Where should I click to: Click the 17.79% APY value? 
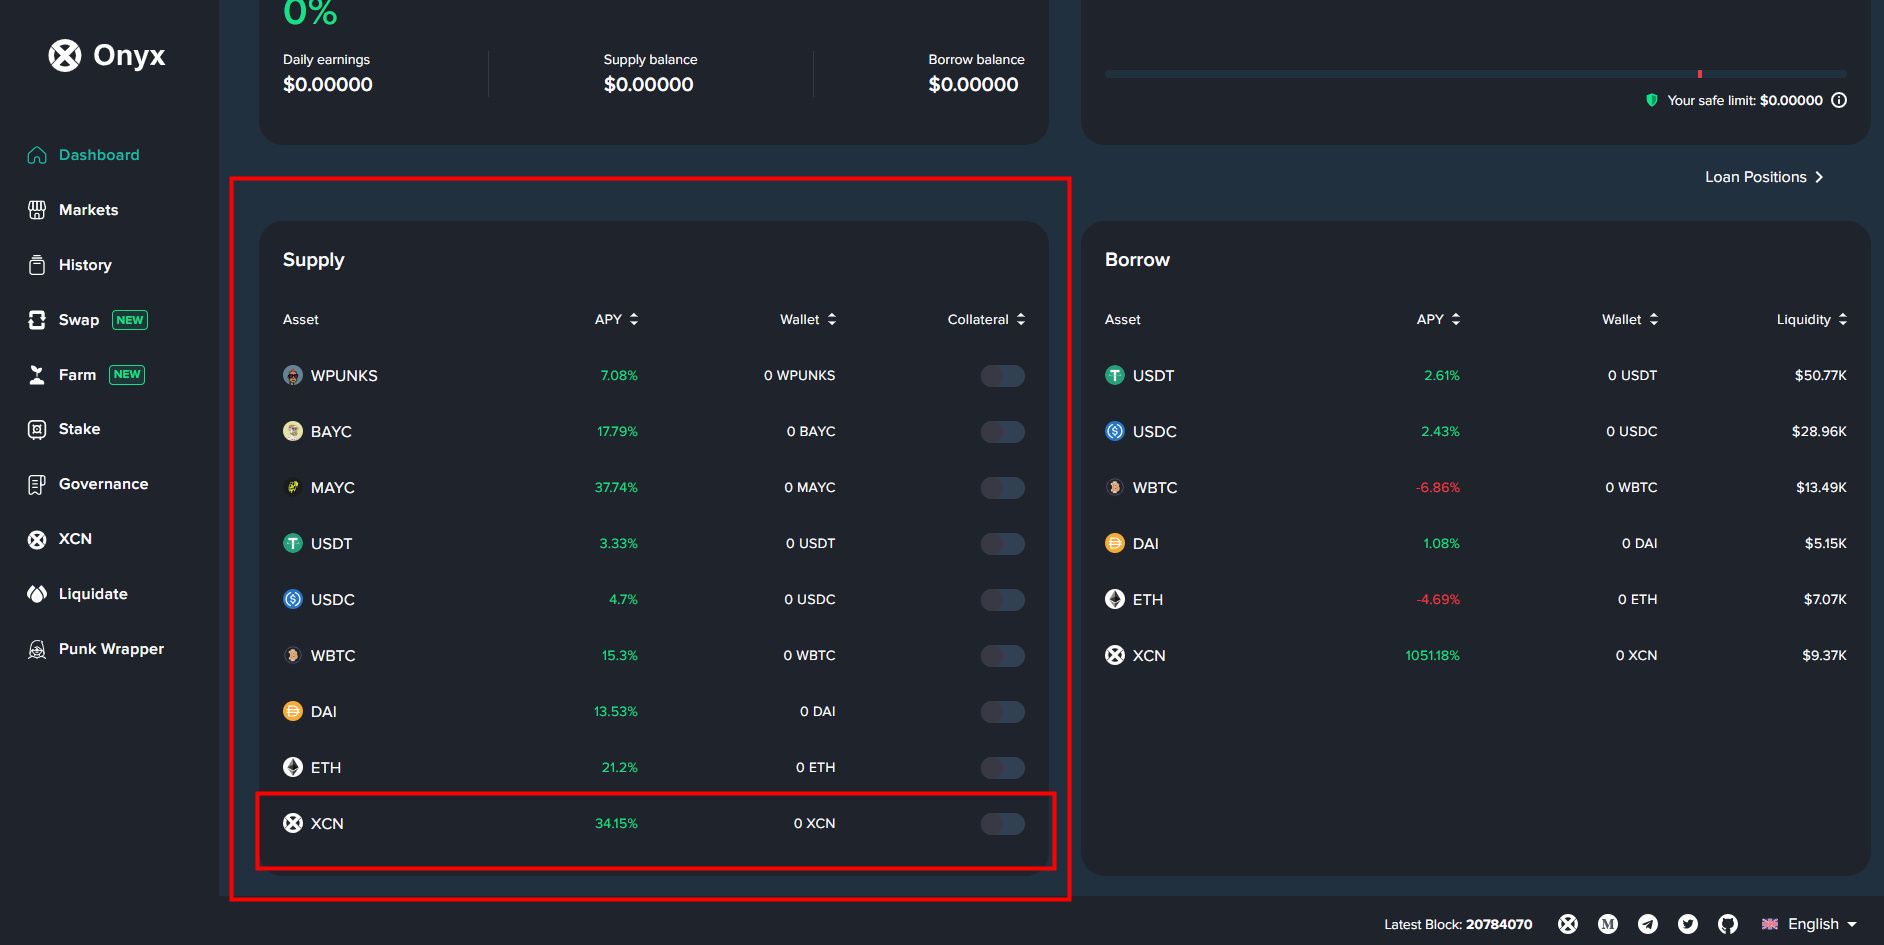tap(617, 432)
